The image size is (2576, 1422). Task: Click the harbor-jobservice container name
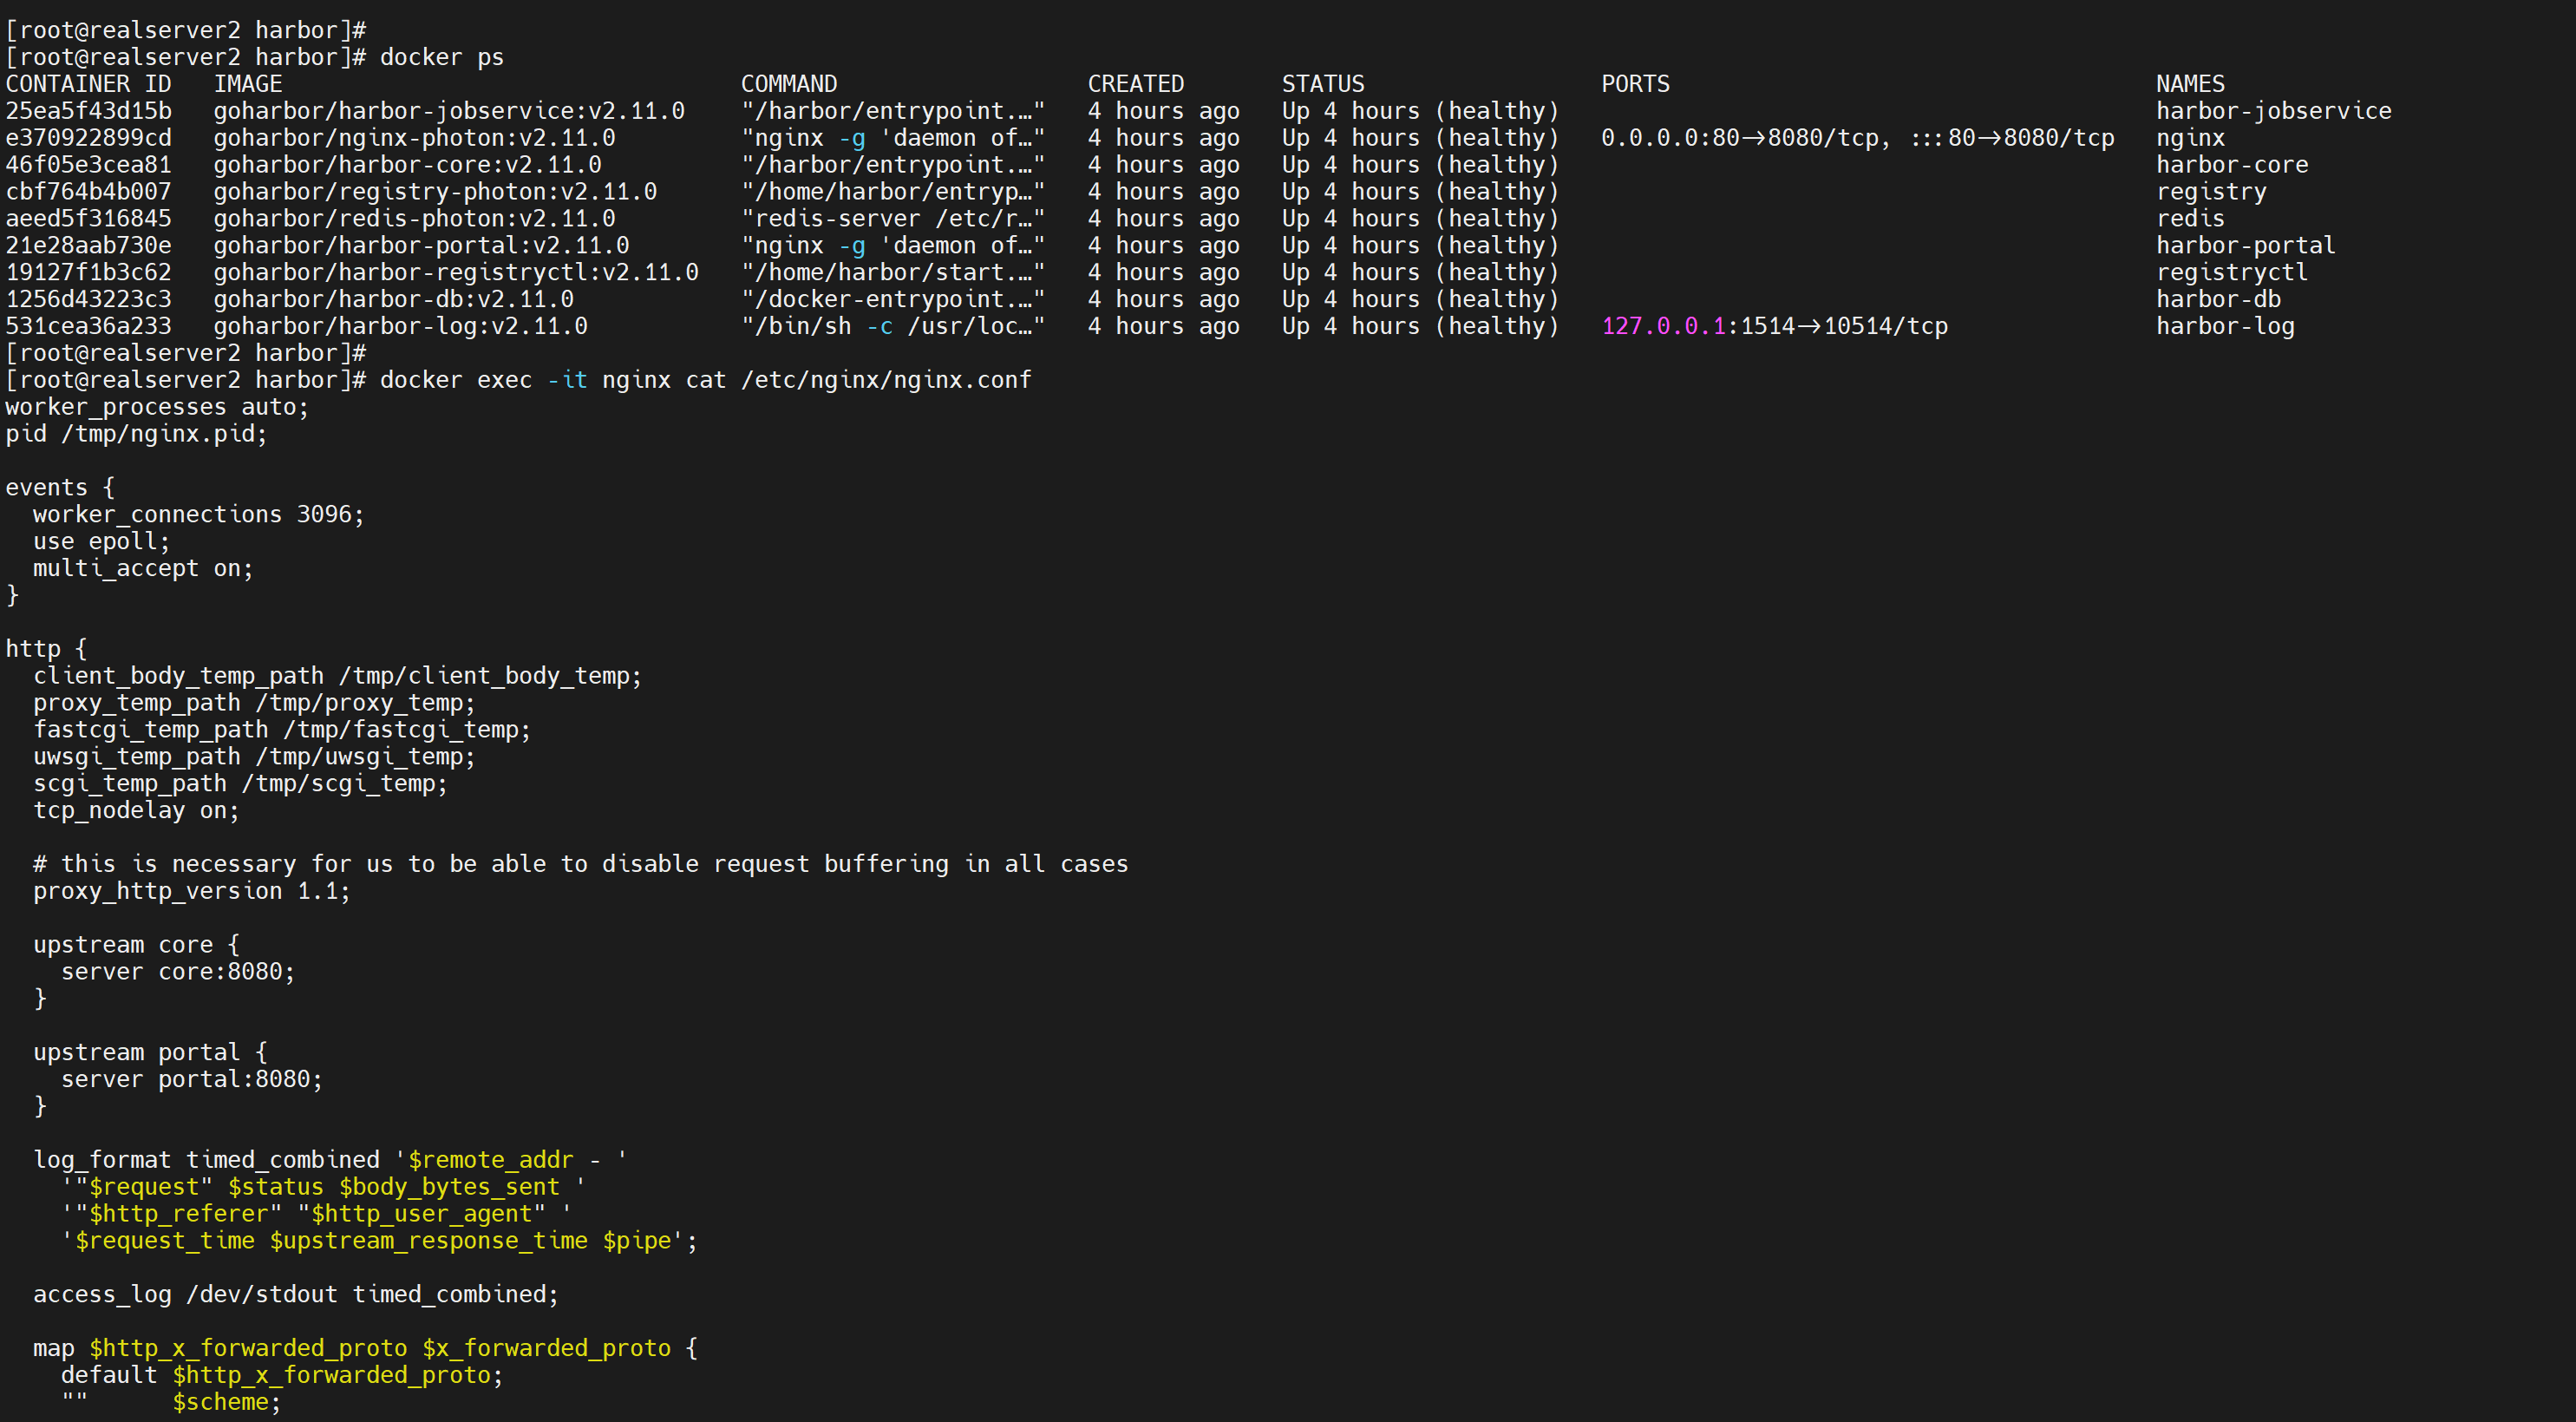pyautogui.click(x=2273, y=111)
